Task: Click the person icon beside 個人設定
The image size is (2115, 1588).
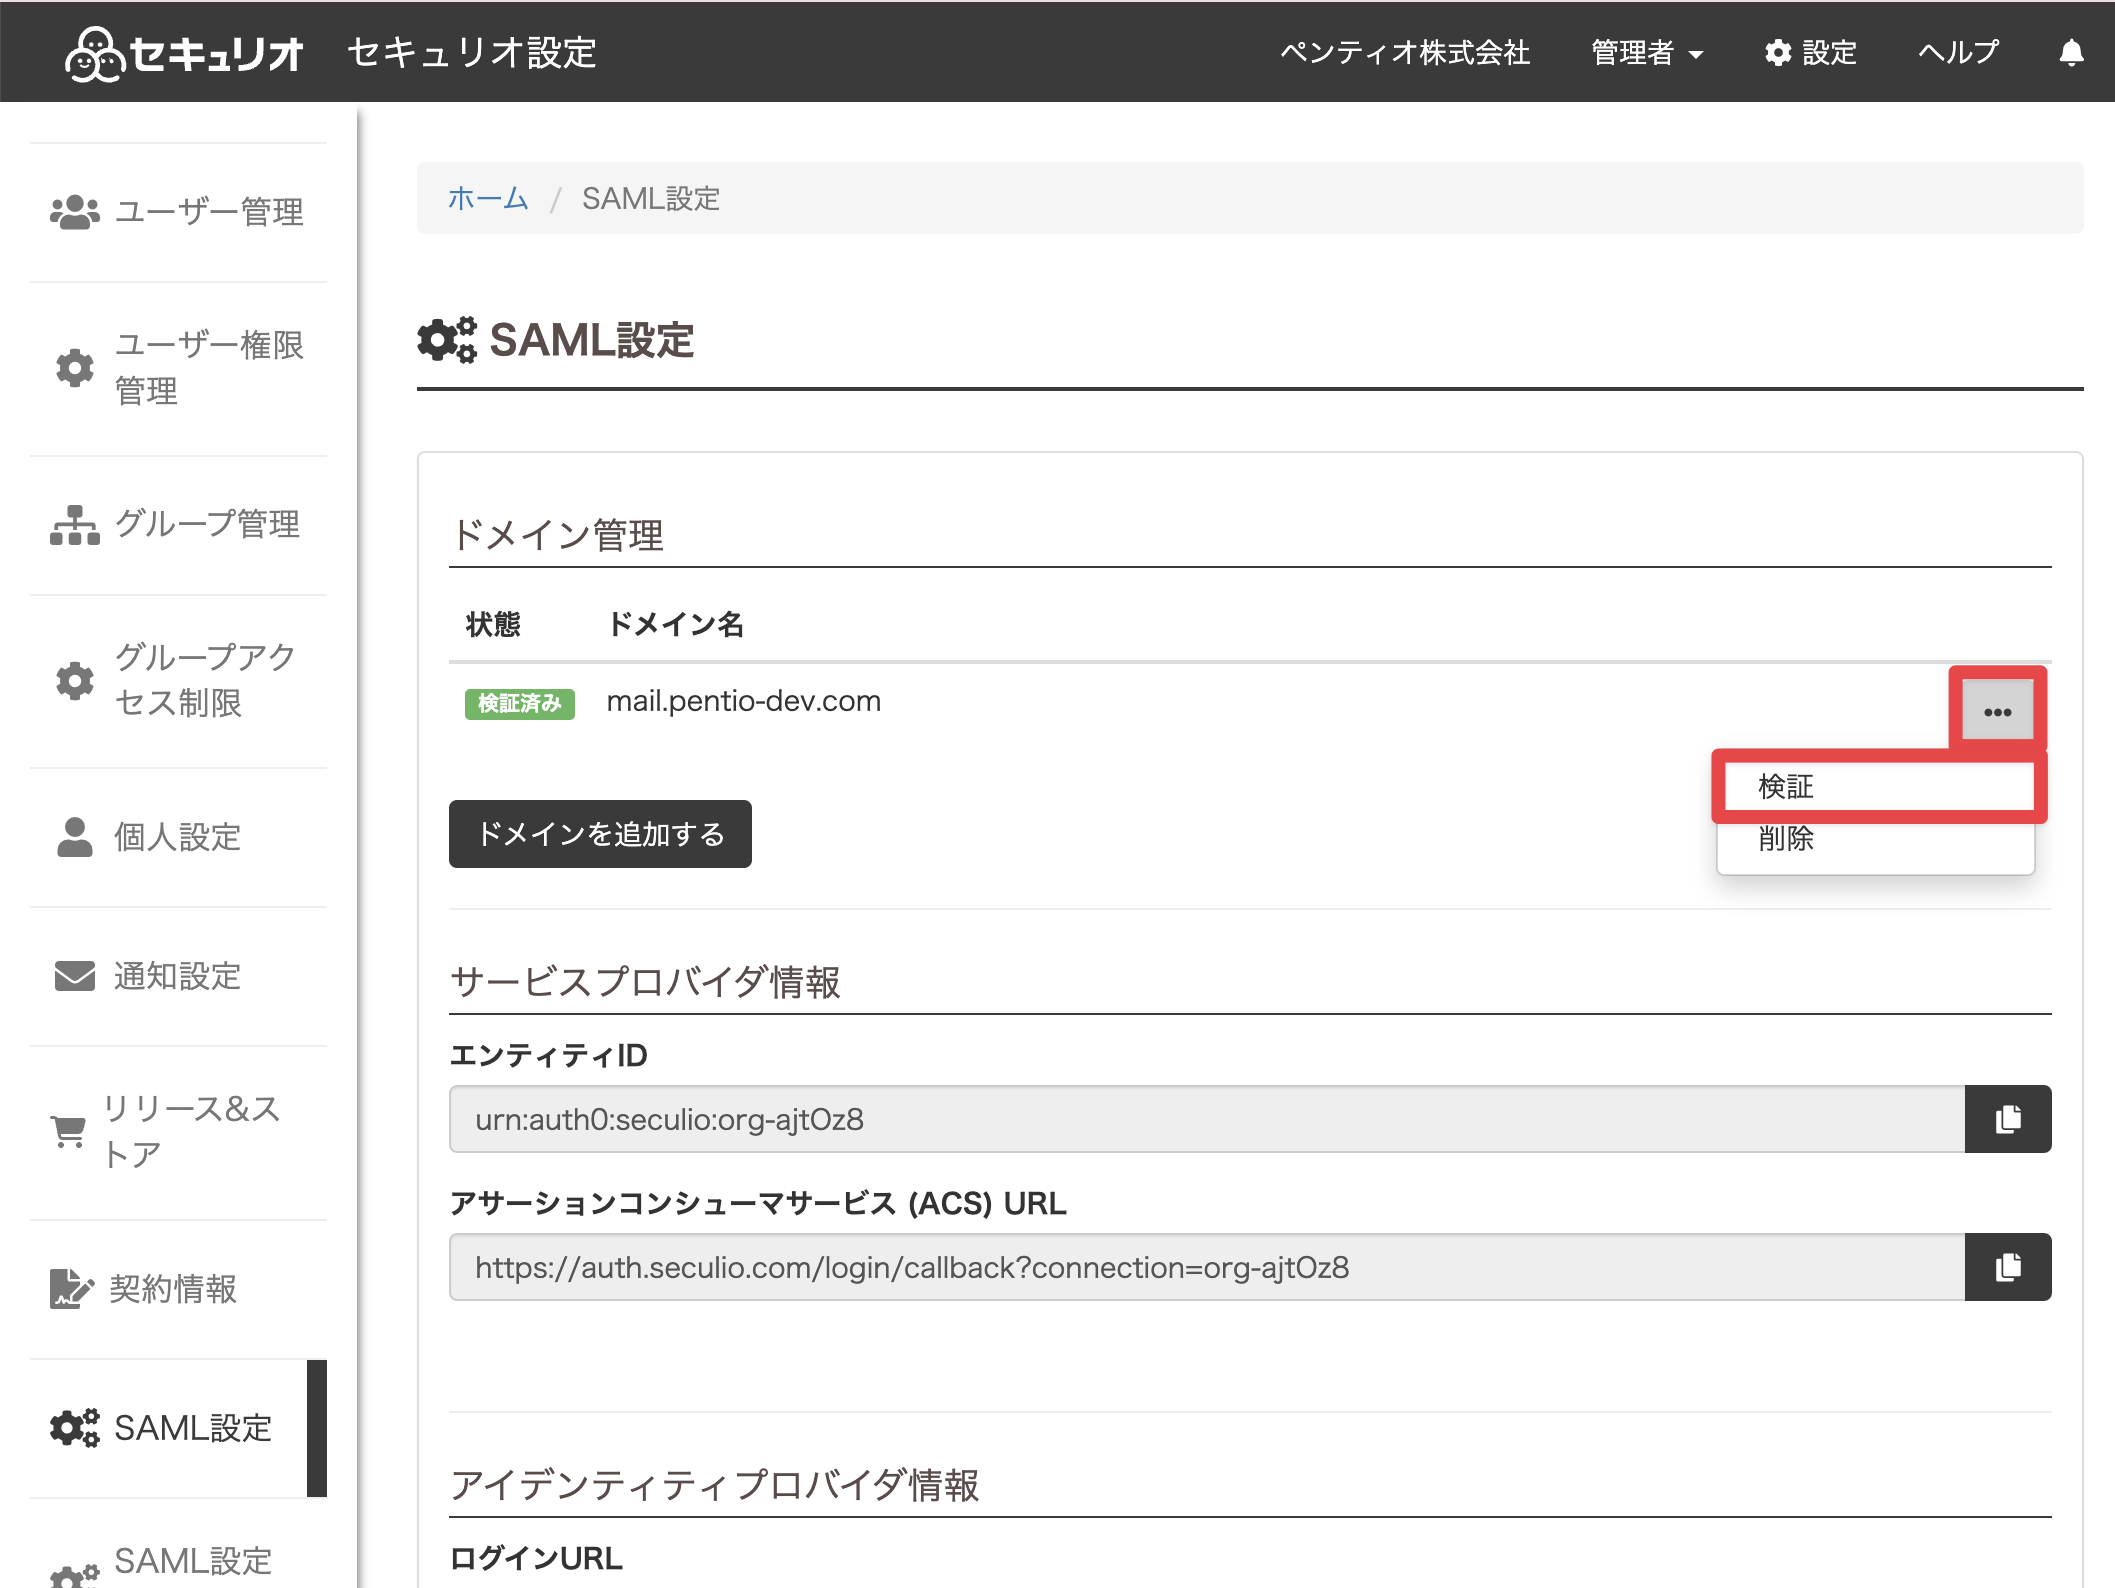Action: [x=75, y=837]
